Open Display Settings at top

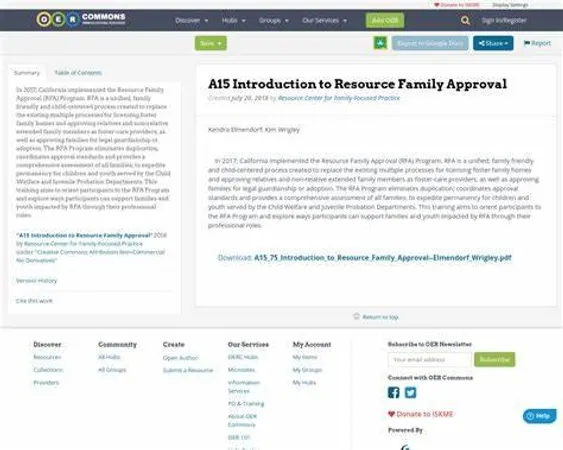pyautogui.click(x=510, y=5)
